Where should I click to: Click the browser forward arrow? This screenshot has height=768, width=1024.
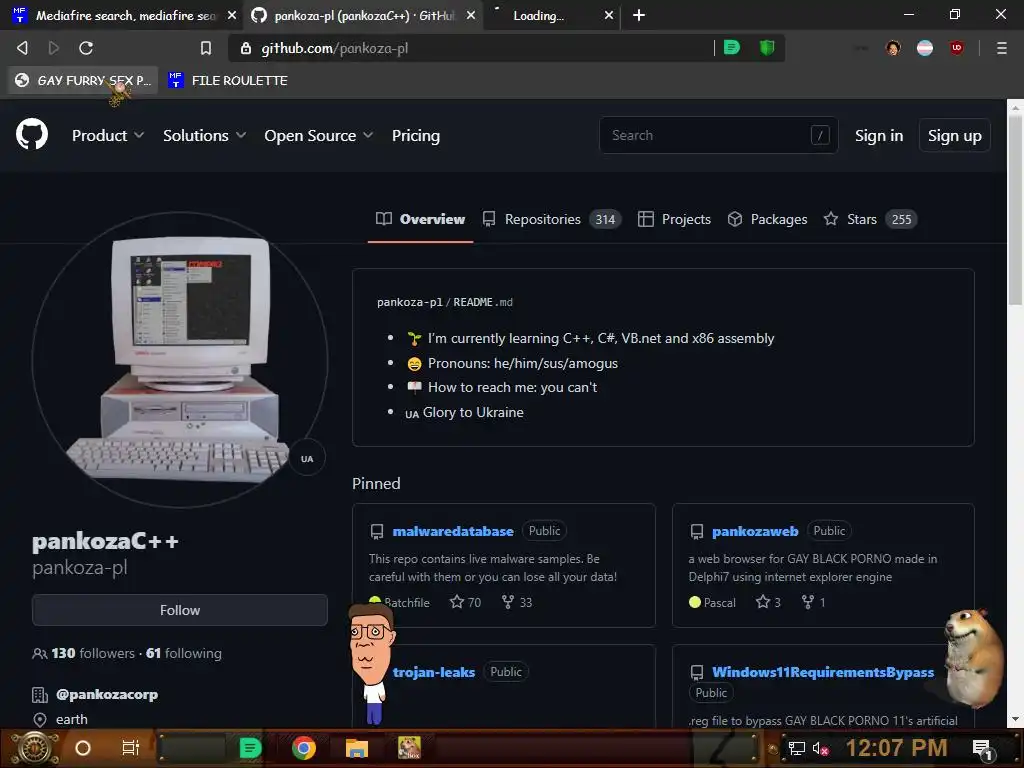54,48
